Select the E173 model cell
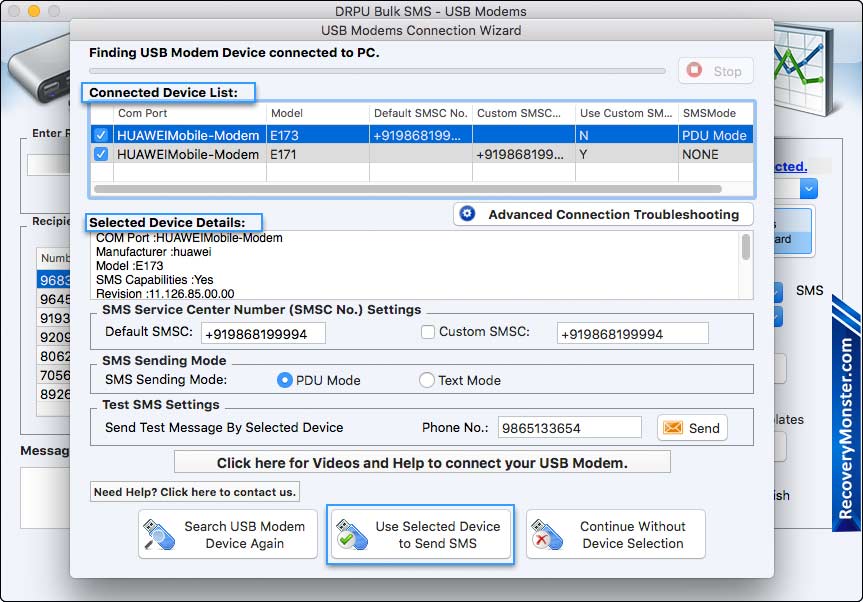Image resolution: width=863 pixels, height=602 pixels. [x=318, y=135]
